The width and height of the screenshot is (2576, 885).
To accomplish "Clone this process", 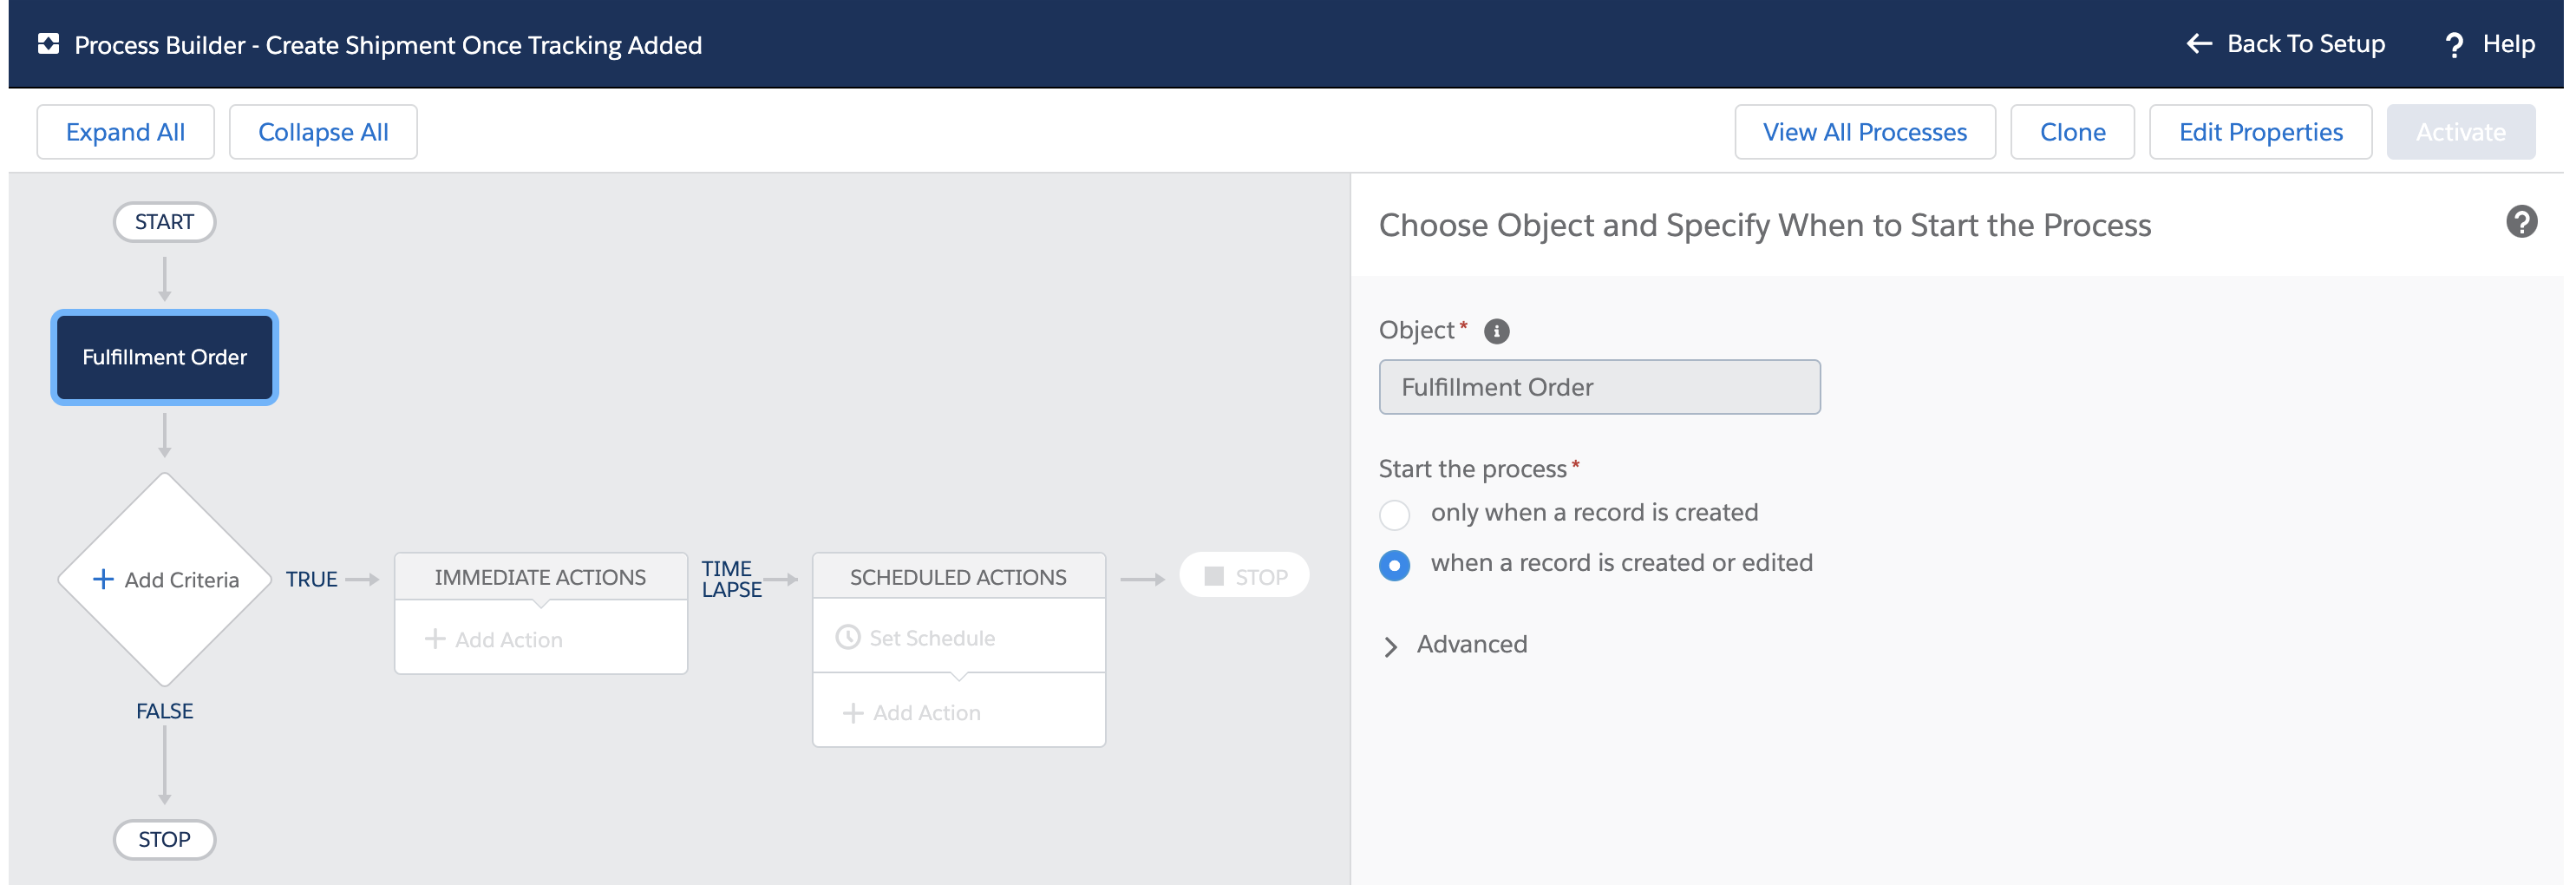I will (x=2072, y=132).
